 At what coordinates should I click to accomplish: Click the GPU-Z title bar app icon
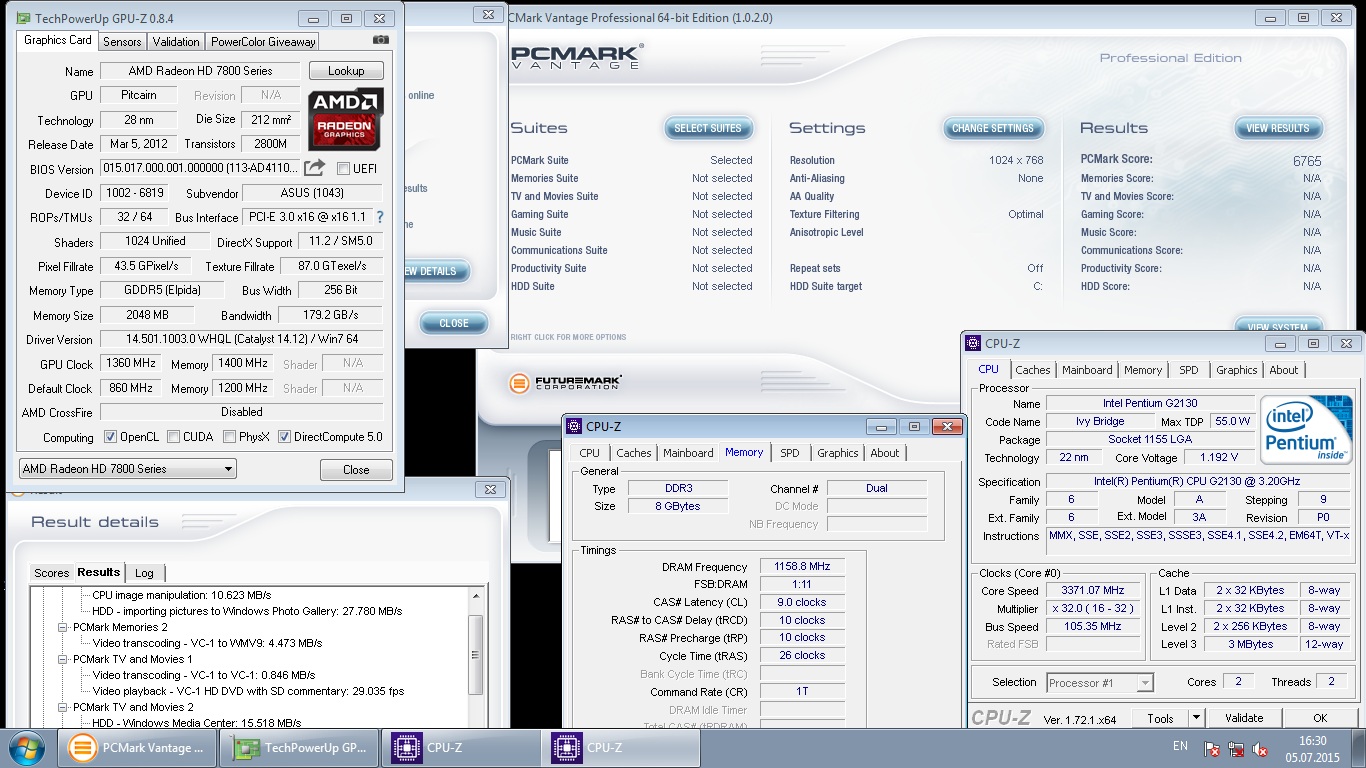(24, 18)
